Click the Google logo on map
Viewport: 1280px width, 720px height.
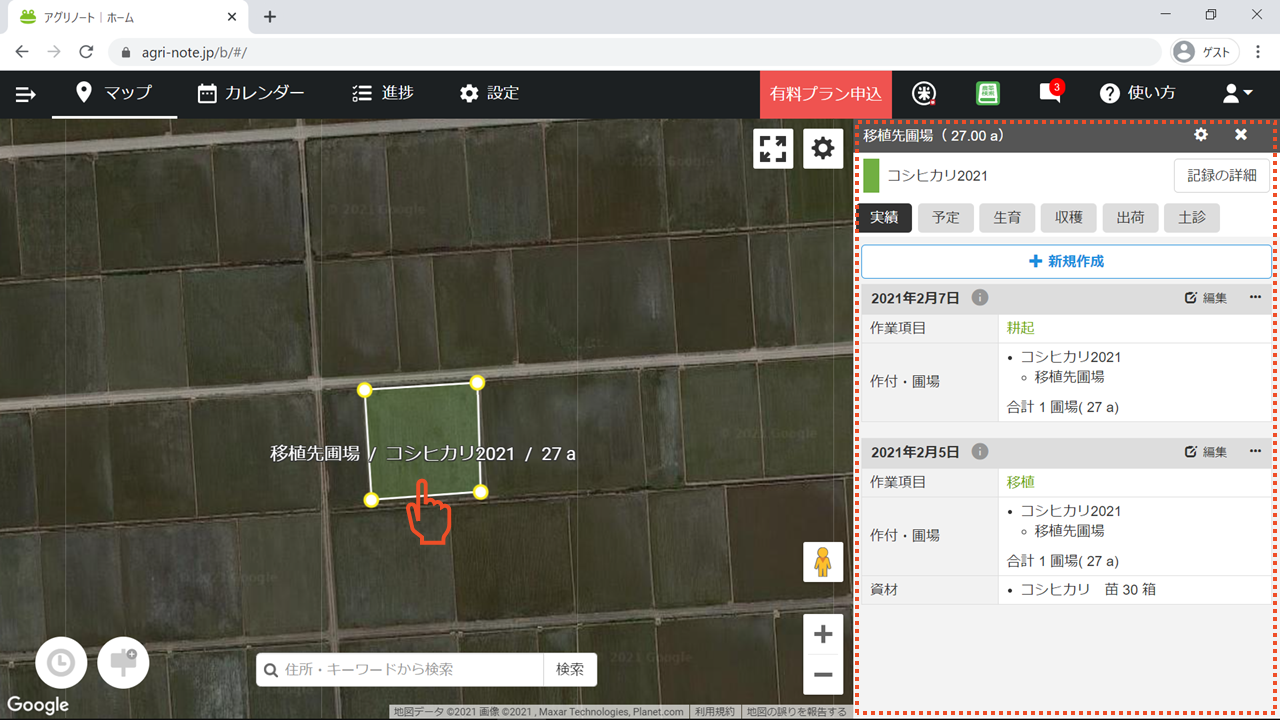pyautogui.click(x=38, y=704)
